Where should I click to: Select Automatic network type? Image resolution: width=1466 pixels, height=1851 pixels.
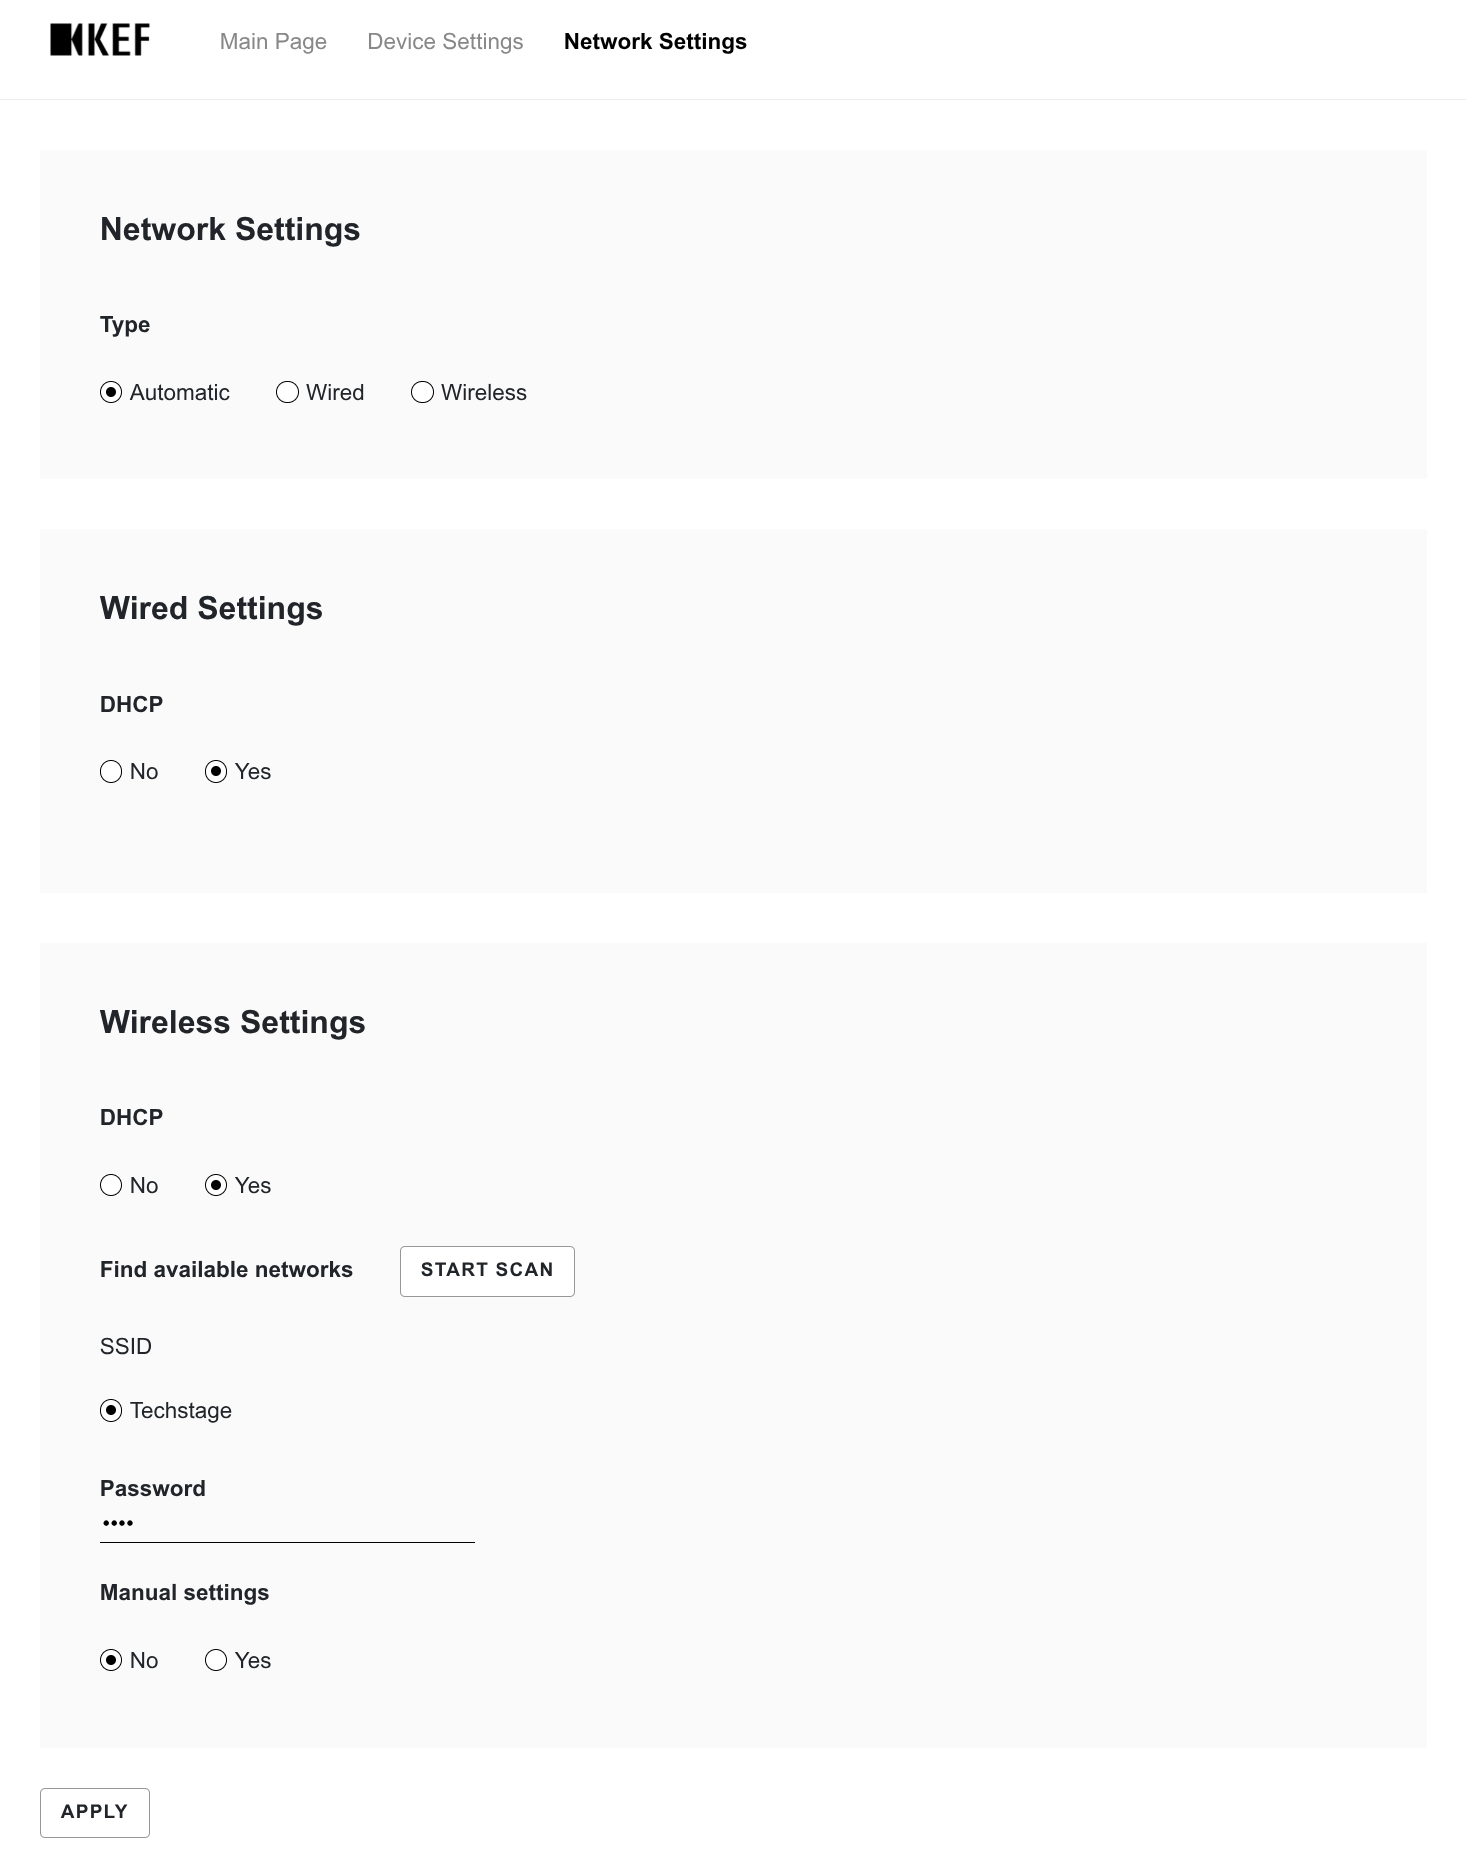pos(111,393)
